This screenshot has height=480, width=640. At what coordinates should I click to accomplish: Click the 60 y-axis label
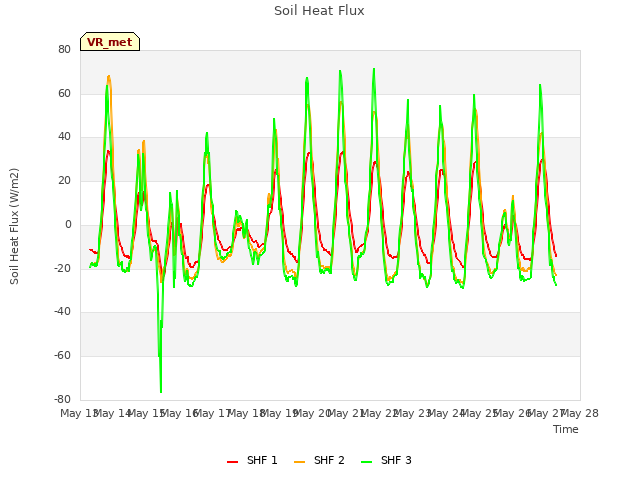[x=64, y=93]
